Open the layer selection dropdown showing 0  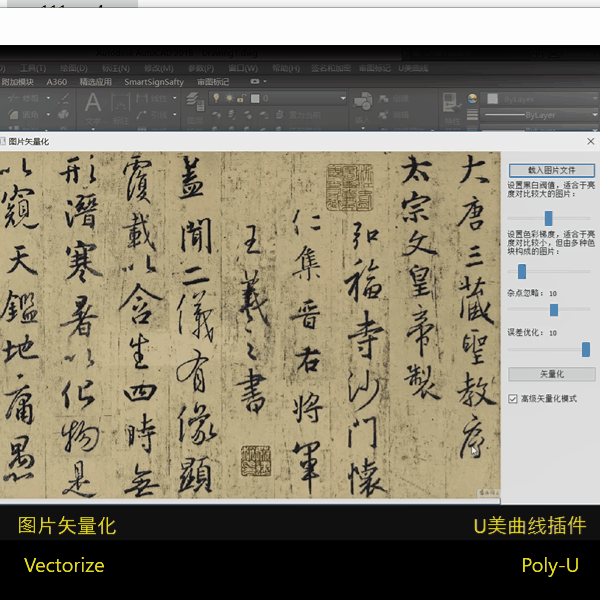pyautogui.click(x=278, y=98)
